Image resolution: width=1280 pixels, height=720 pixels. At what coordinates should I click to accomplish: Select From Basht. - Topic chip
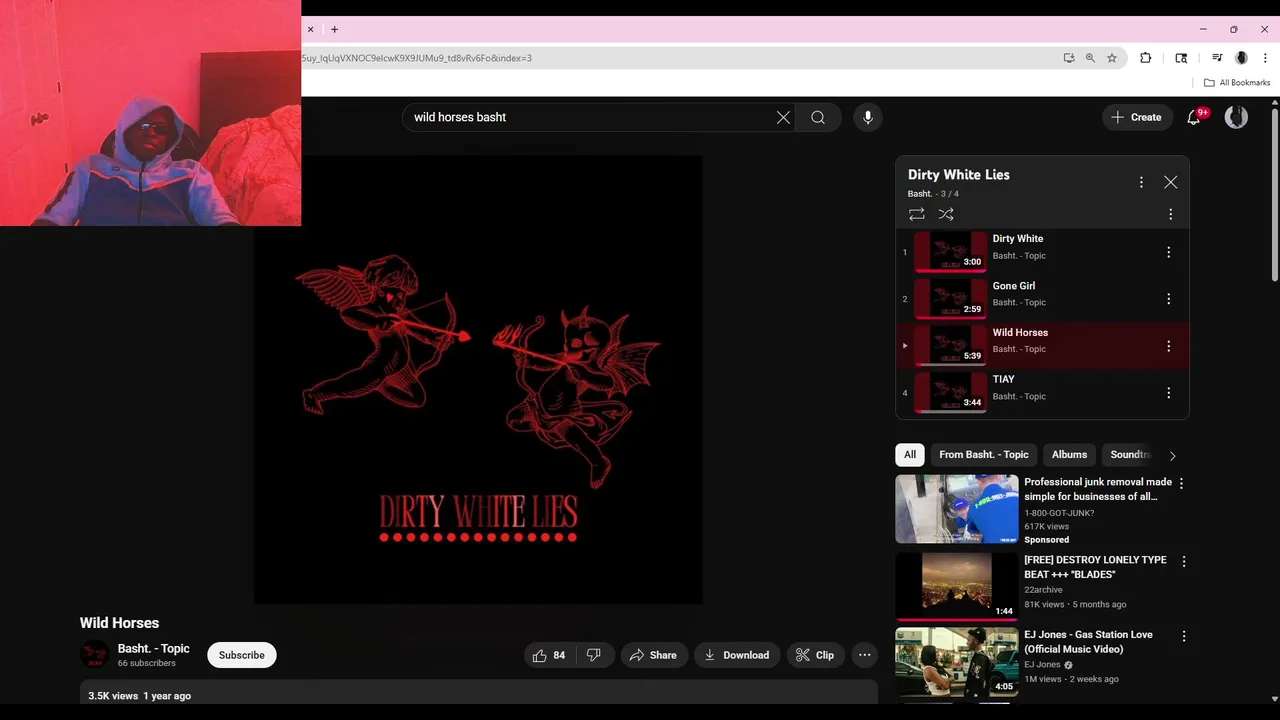[x=983, y=454]
